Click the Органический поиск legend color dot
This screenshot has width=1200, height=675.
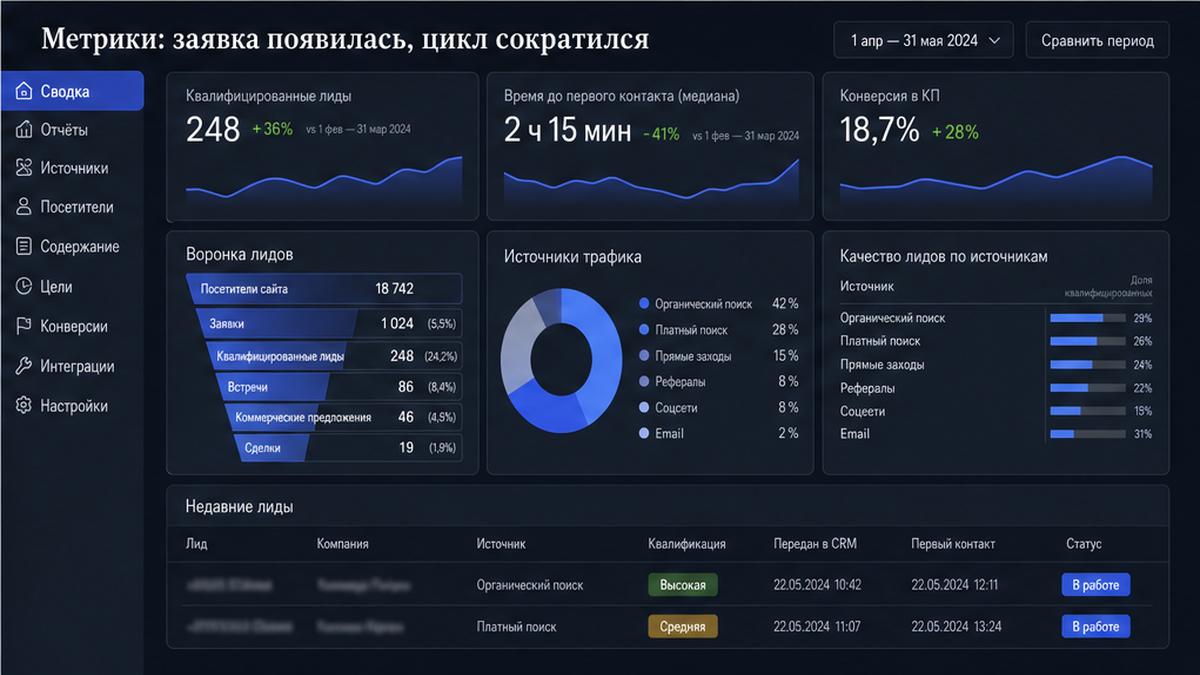click(644, 303)
